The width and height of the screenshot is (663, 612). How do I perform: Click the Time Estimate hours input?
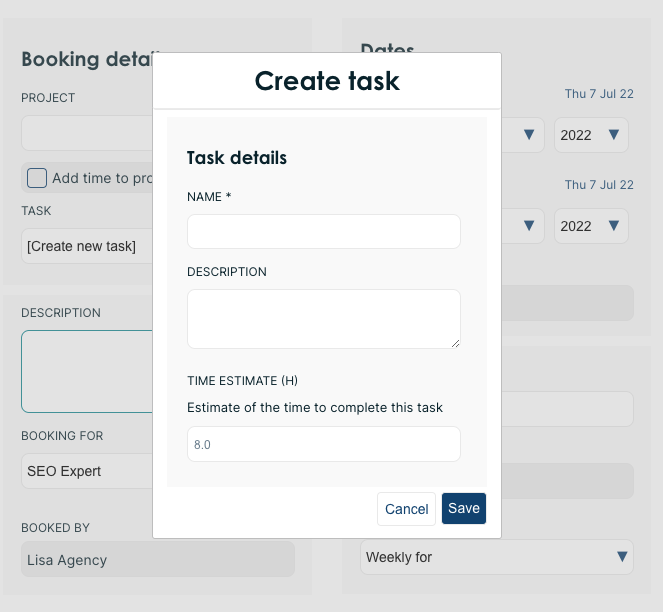point(323,444)
